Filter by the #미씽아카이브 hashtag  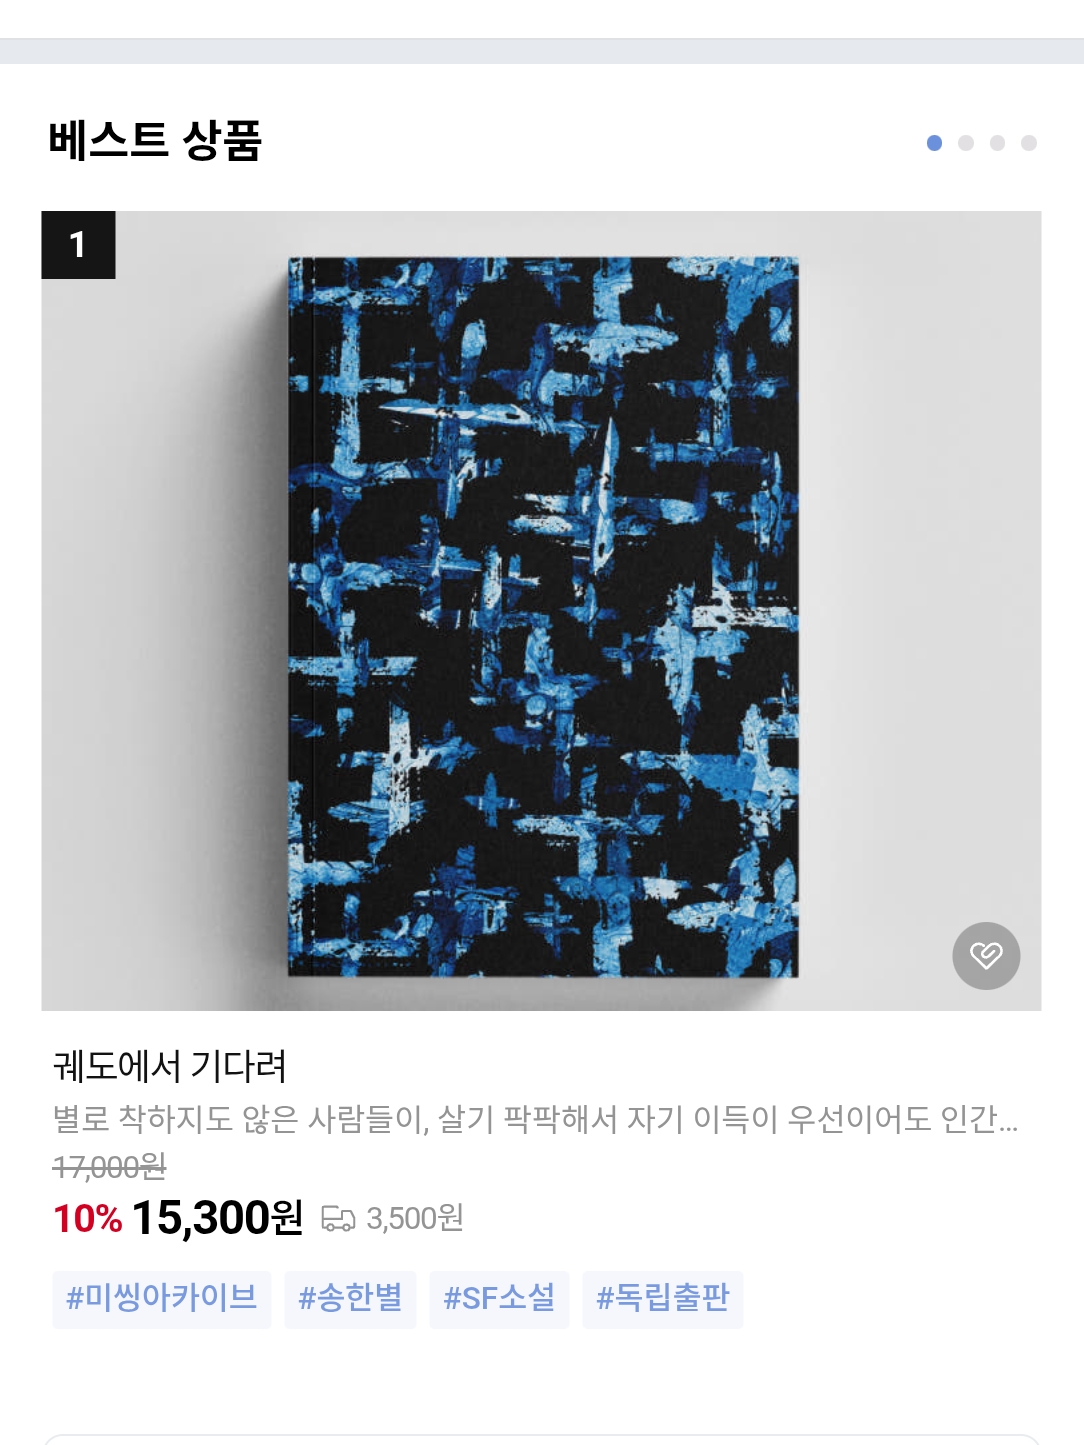click(161, 1298)
